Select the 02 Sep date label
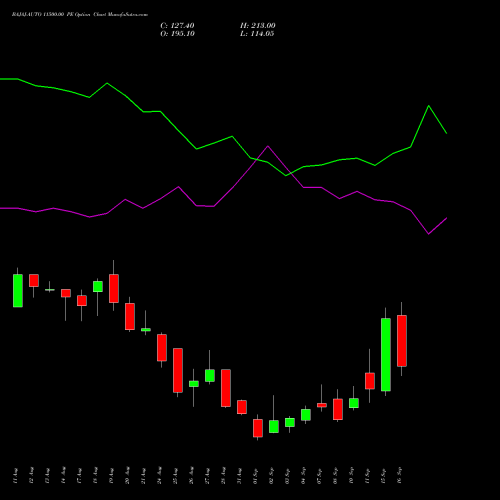500x500 pixels. [271, 475]
